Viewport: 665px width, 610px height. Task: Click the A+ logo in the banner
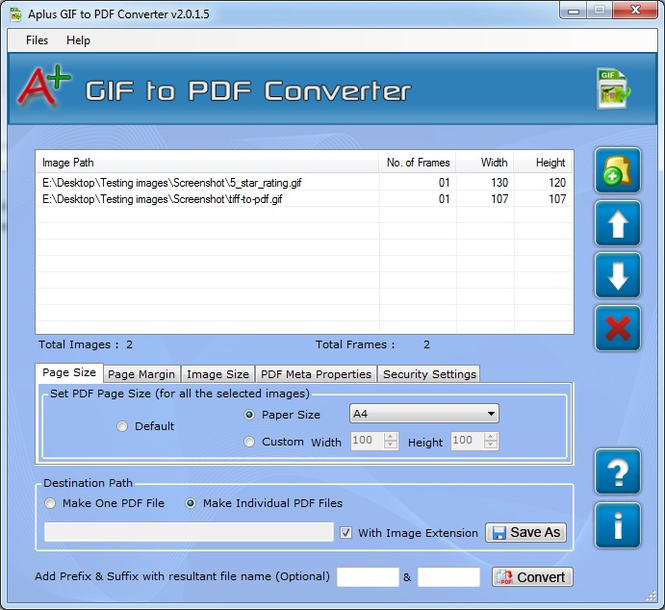[x=44, y=86]
